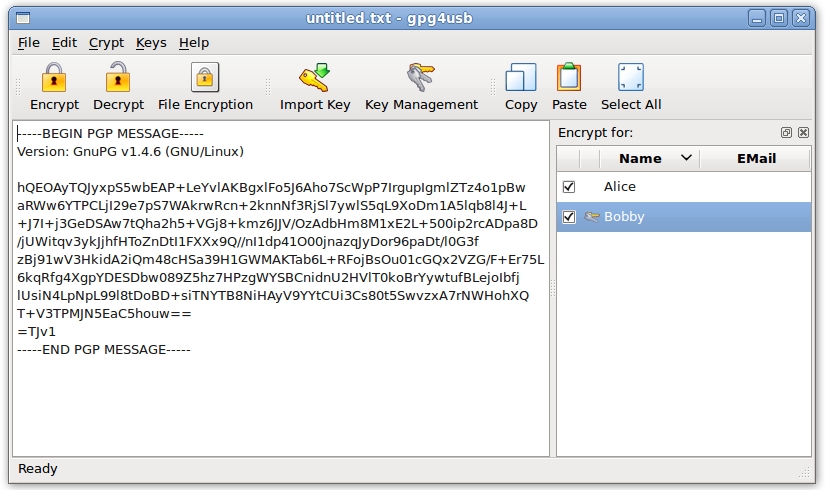Click the window resize grip in status bar
The height and width of the screenshot is (490, 825).
804,472
